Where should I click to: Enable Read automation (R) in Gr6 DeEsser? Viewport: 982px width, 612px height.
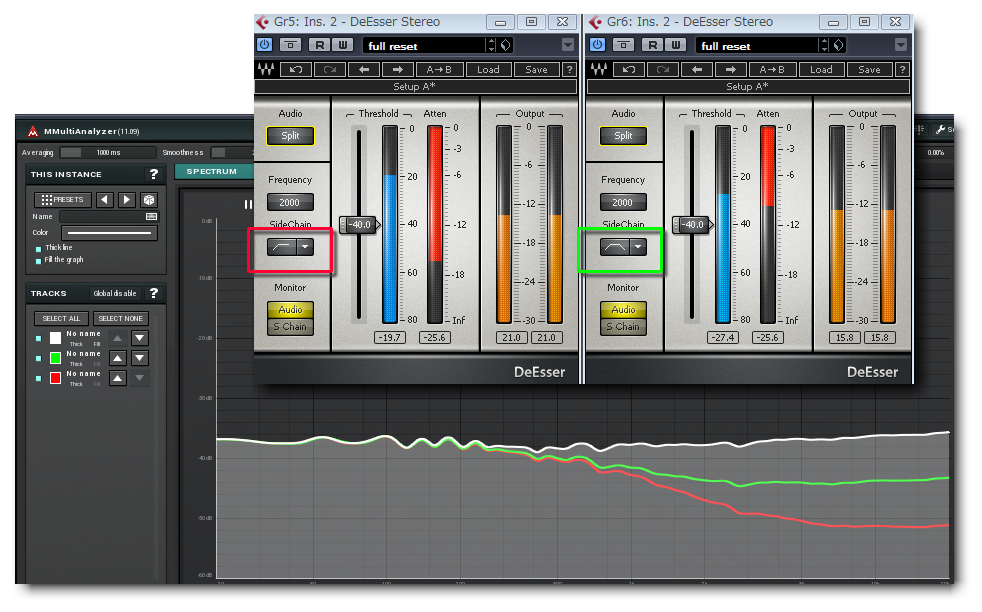(653, 45)
